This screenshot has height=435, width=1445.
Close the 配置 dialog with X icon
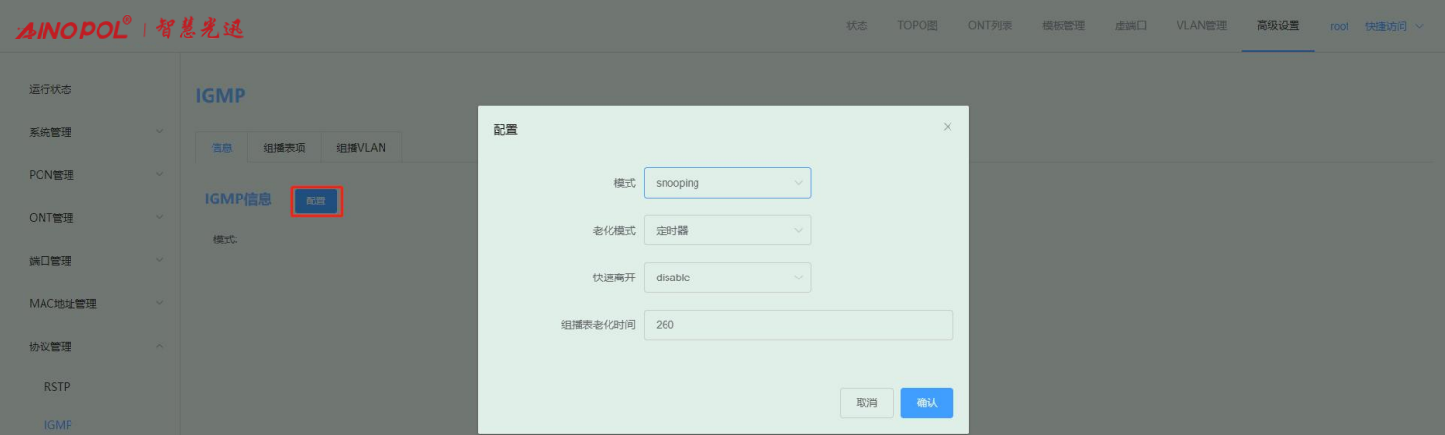click(x=947, y=127)
